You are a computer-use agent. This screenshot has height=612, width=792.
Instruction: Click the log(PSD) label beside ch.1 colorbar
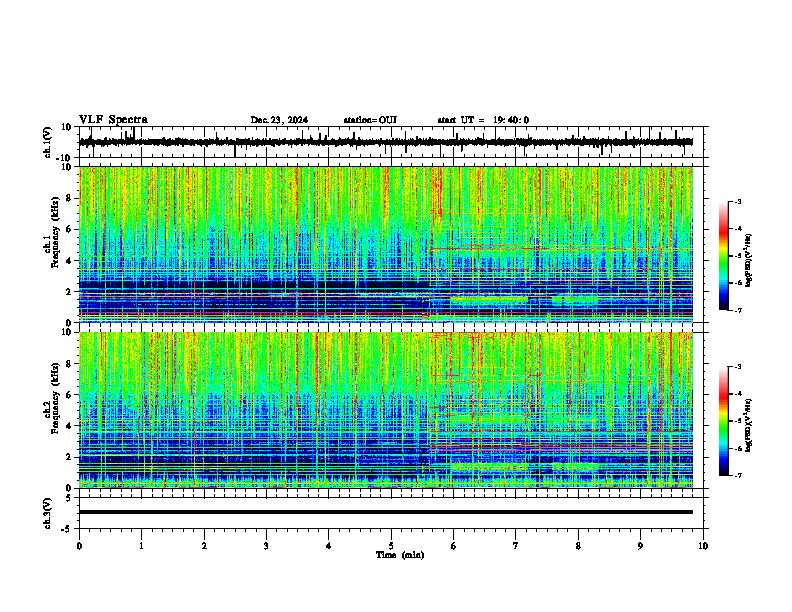[x=749, y=261]
